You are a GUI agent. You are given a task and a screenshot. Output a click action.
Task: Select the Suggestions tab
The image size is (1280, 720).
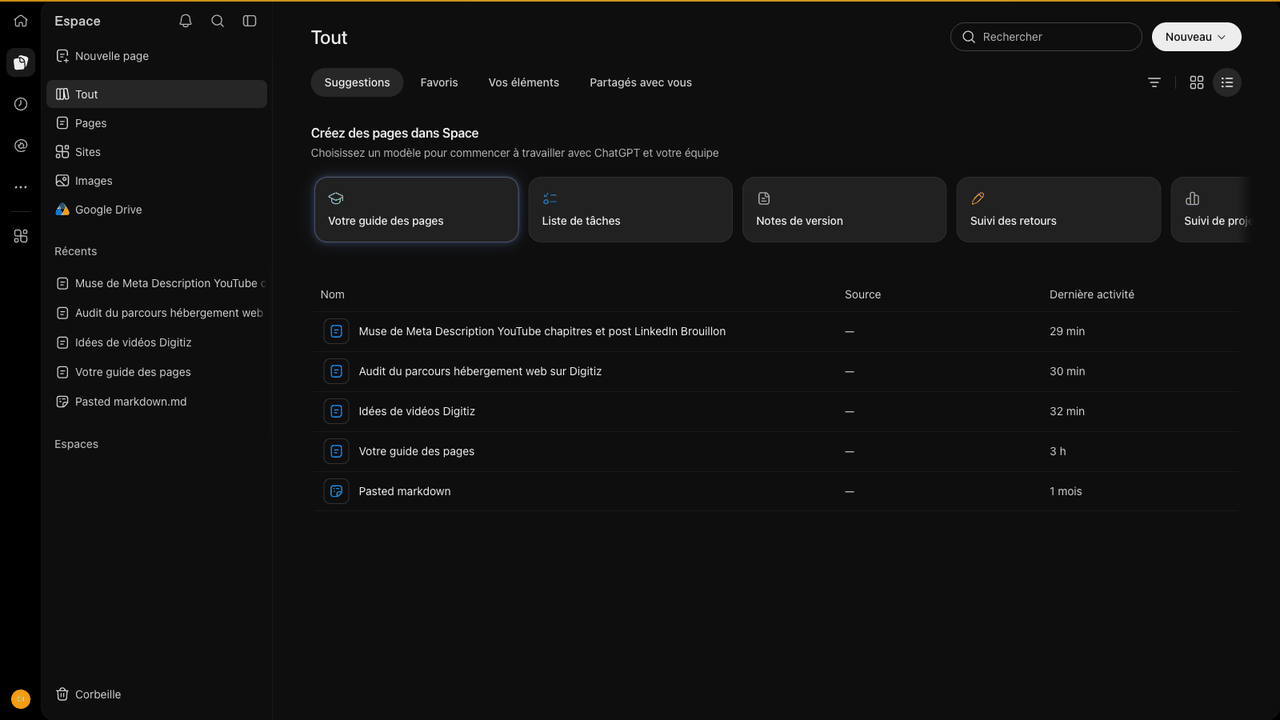coord(357,82)
